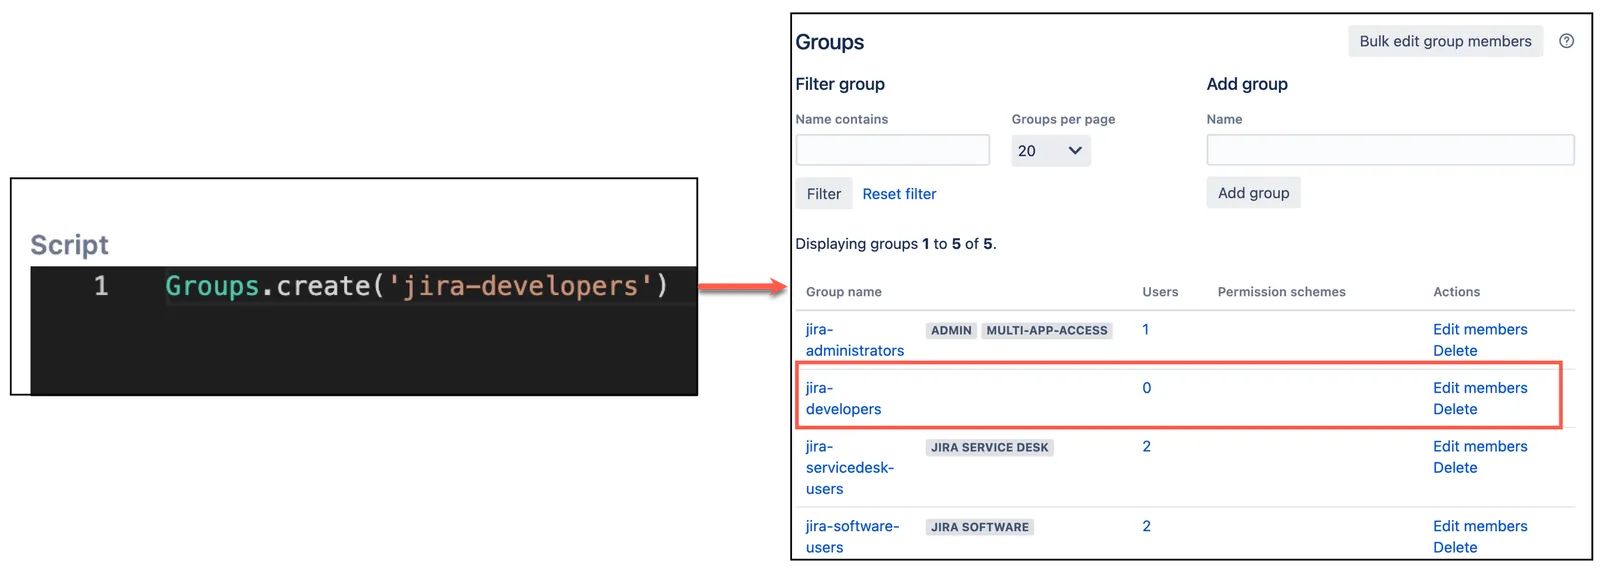
Task: Delete the jira-servicedesk-users group
Action: coord(1455,468)
